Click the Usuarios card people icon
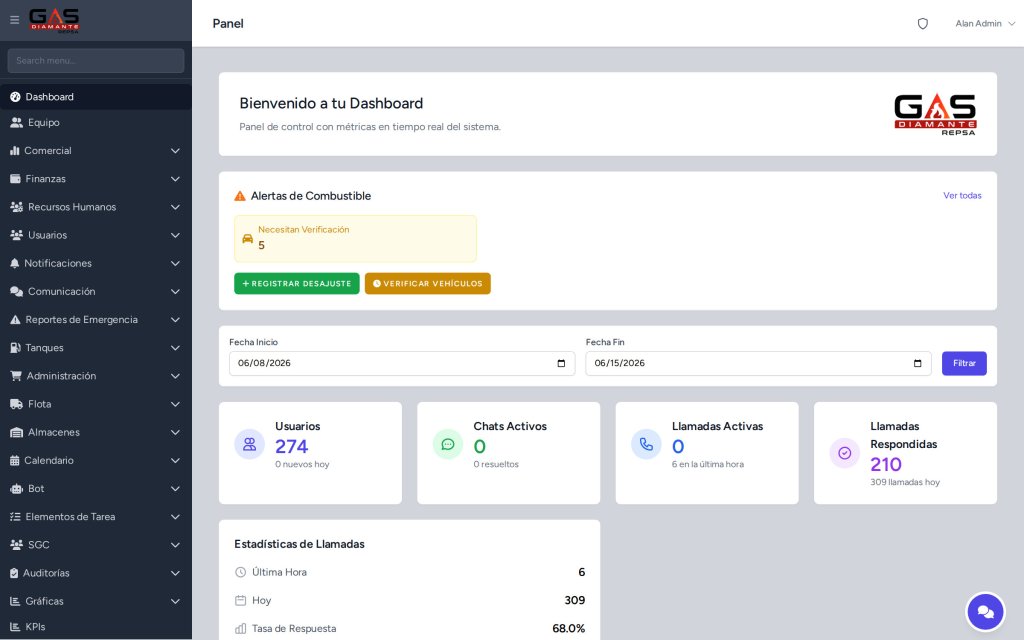 click(249, 444)
